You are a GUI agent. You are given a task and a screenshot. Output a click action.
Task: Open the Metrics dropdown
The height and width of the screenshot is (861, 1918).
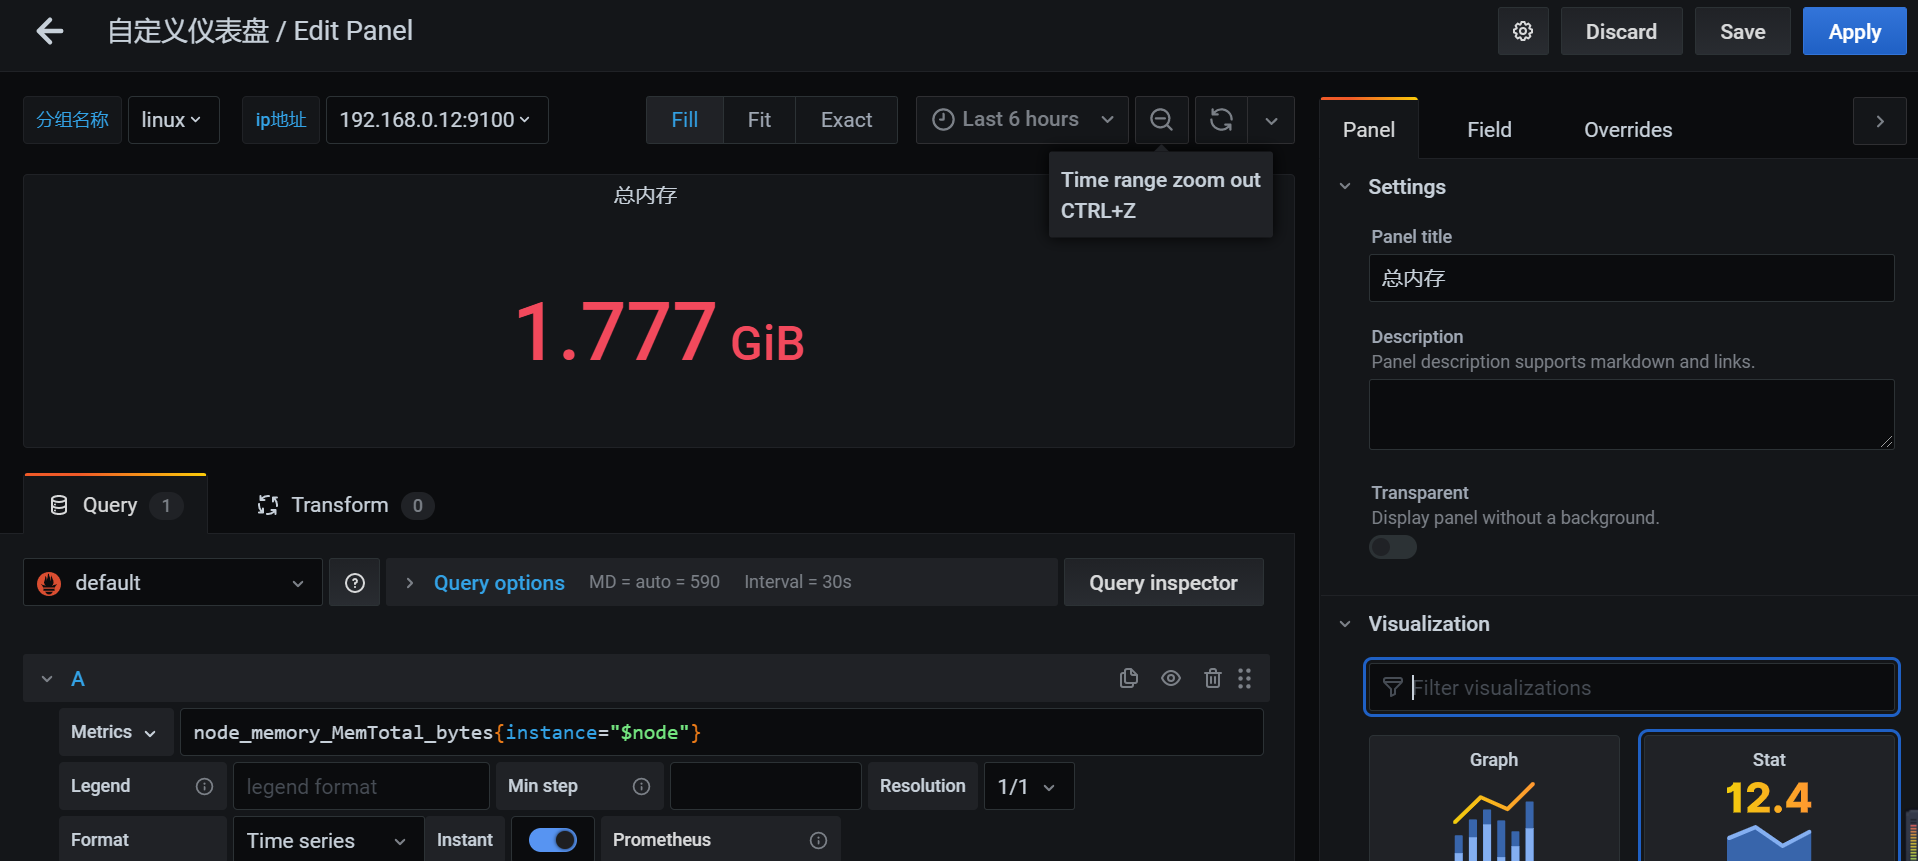pyautogui.click(x=116, y=732)
